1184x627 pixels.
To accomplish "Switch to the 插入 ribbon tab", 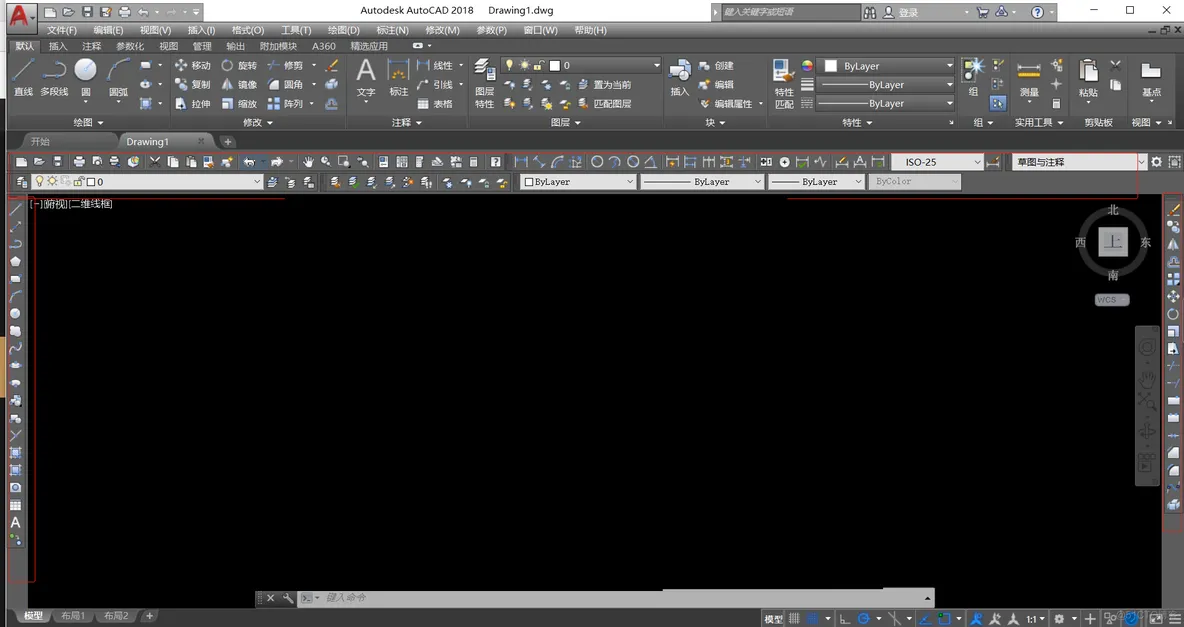I will [58, 46].
